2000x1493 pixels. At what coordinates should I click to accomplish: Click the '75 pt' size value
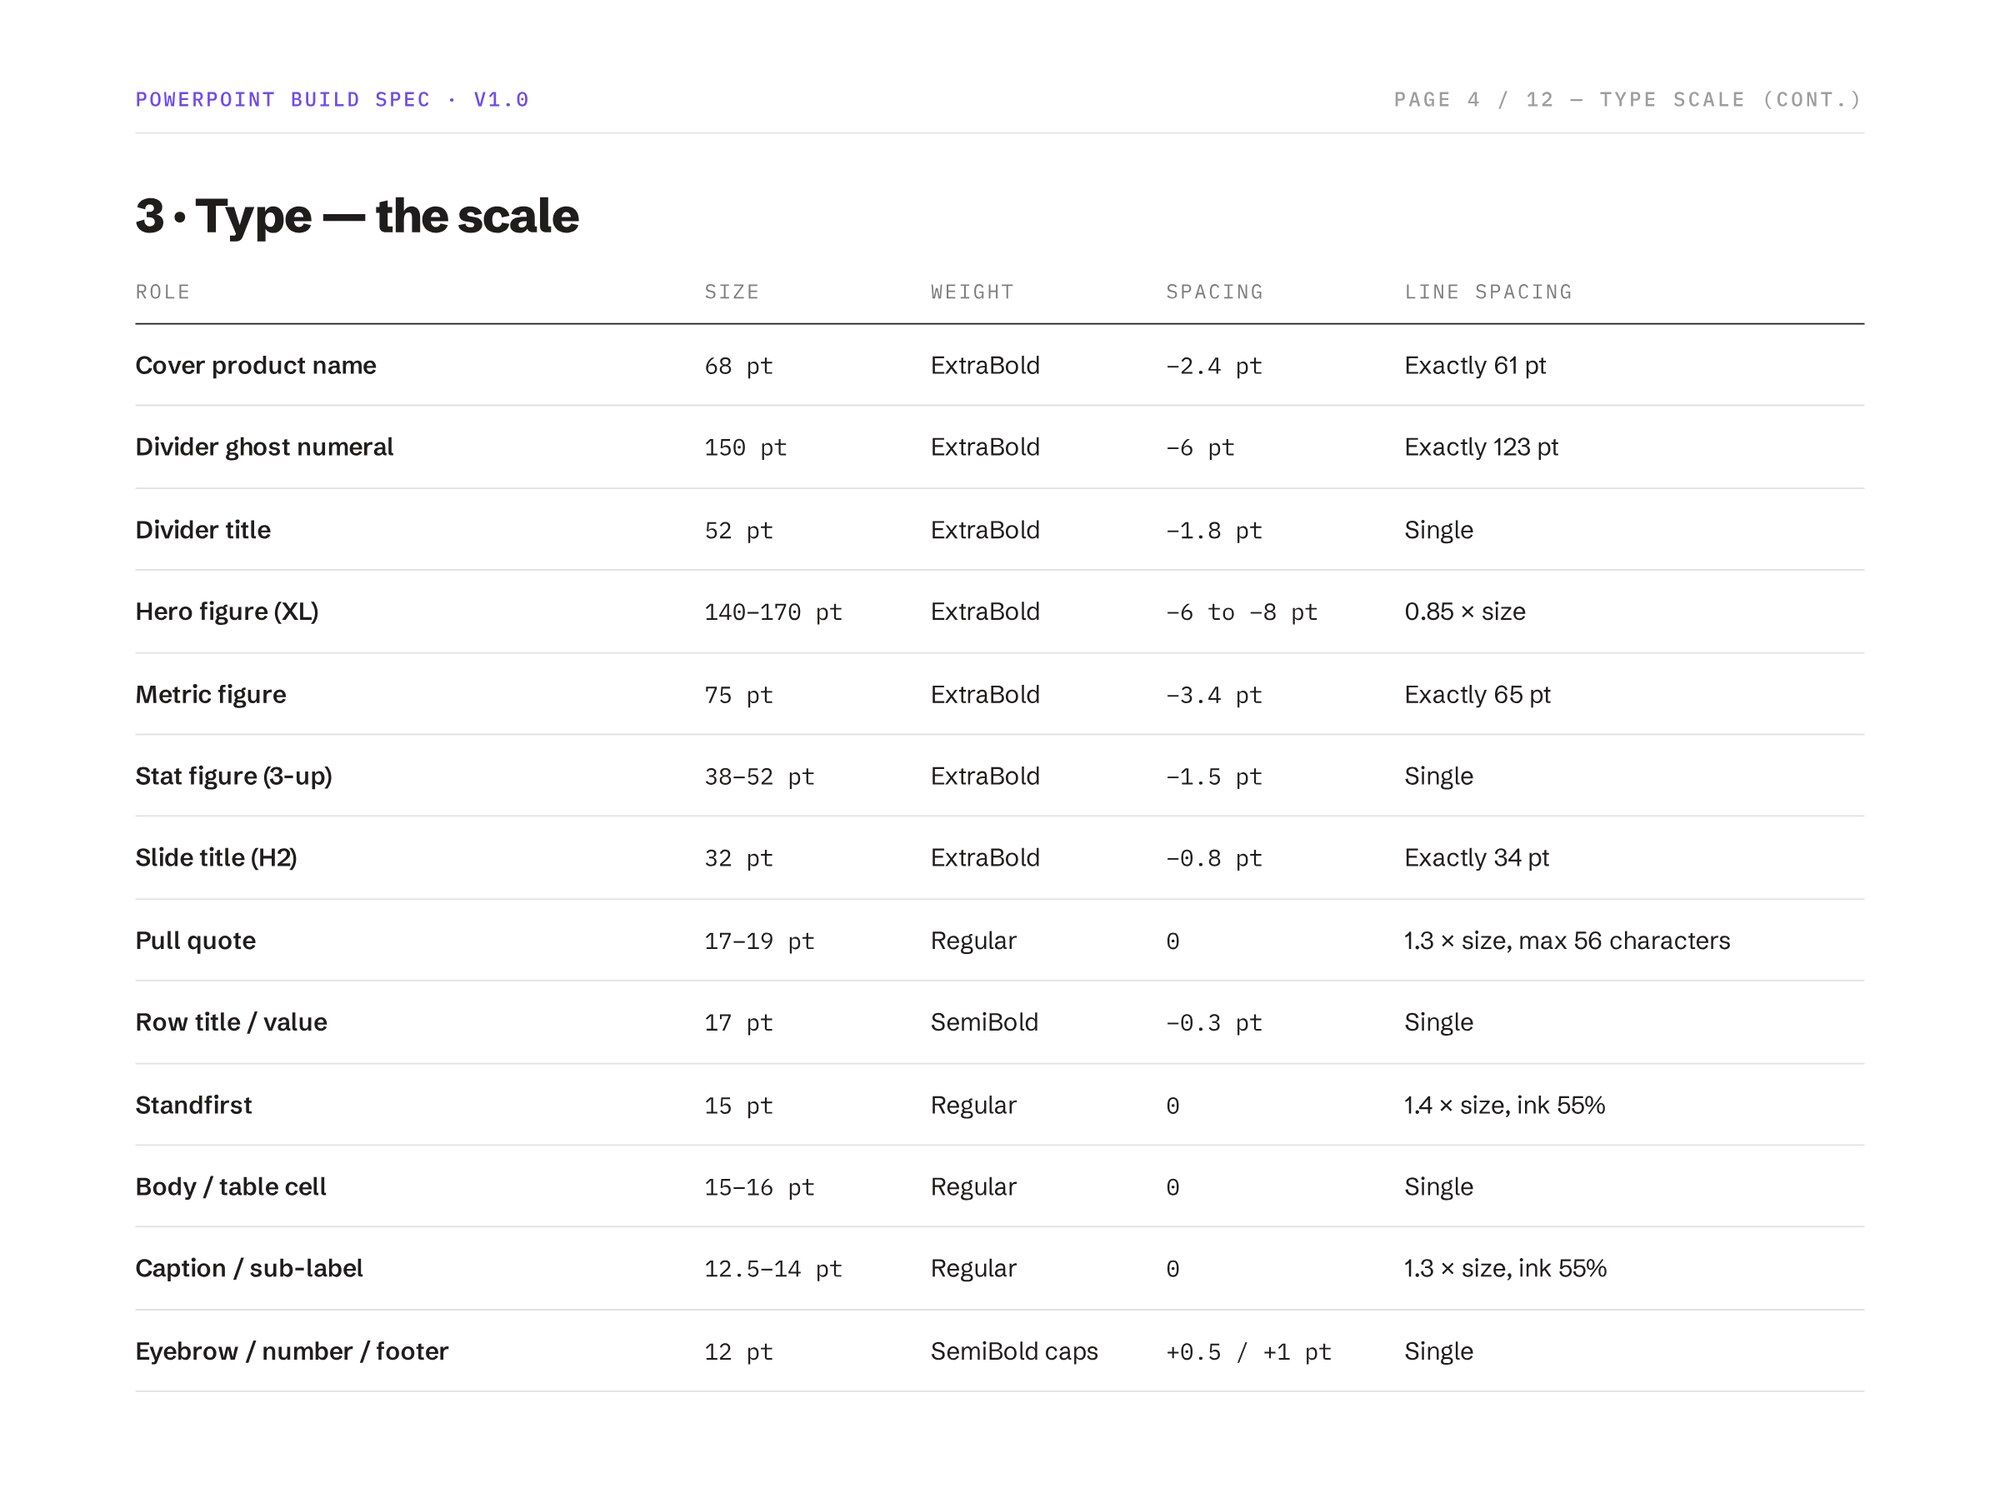(x=739, y=695)
